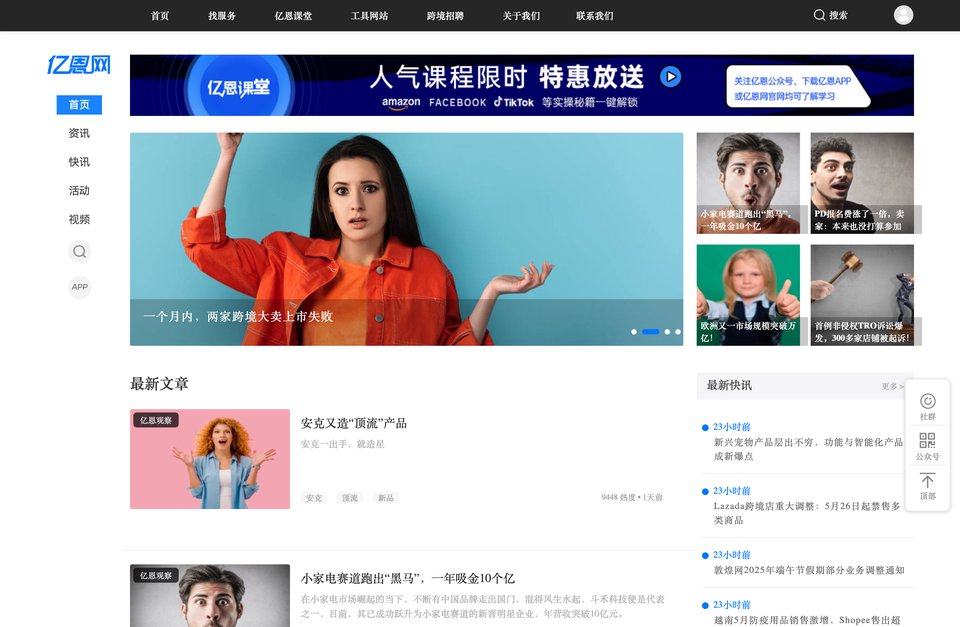Open 活动 in the sidebar
Viewport: 960px width, 627px height.
pyautogui.click(x=79, y=191)
